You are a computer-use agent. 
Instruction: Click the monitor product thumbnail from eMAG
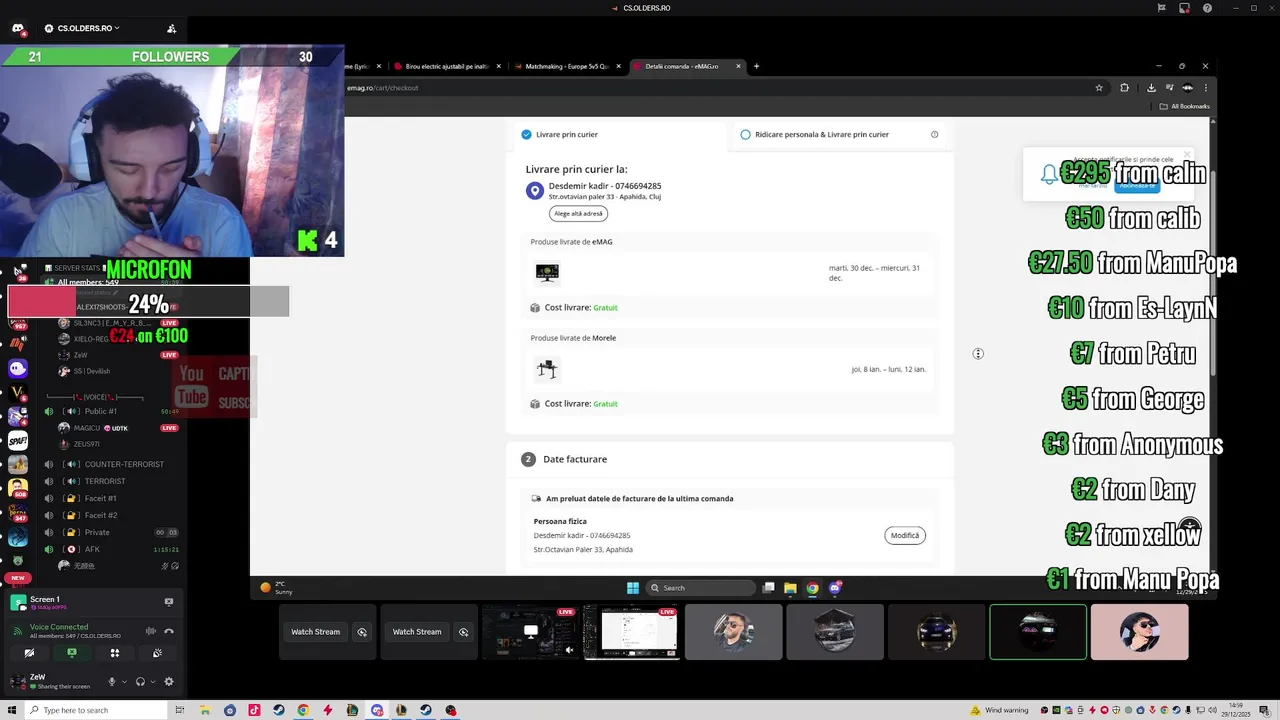(547, 272)
